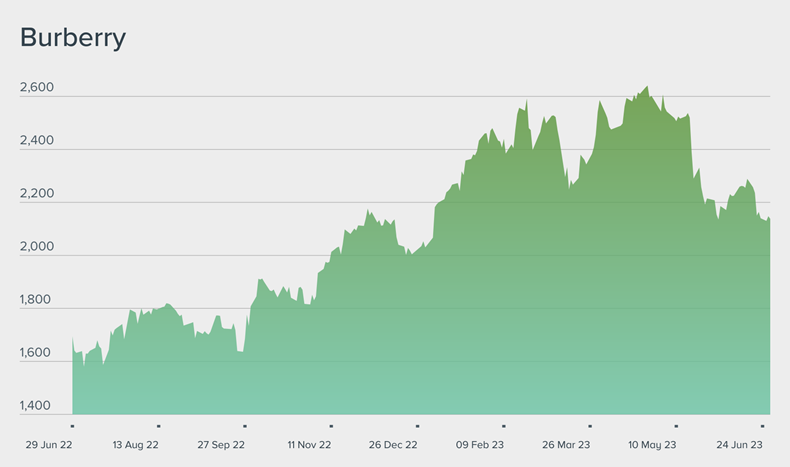
Task: Select the 09 Feb 23 date label
Action: 481,444
